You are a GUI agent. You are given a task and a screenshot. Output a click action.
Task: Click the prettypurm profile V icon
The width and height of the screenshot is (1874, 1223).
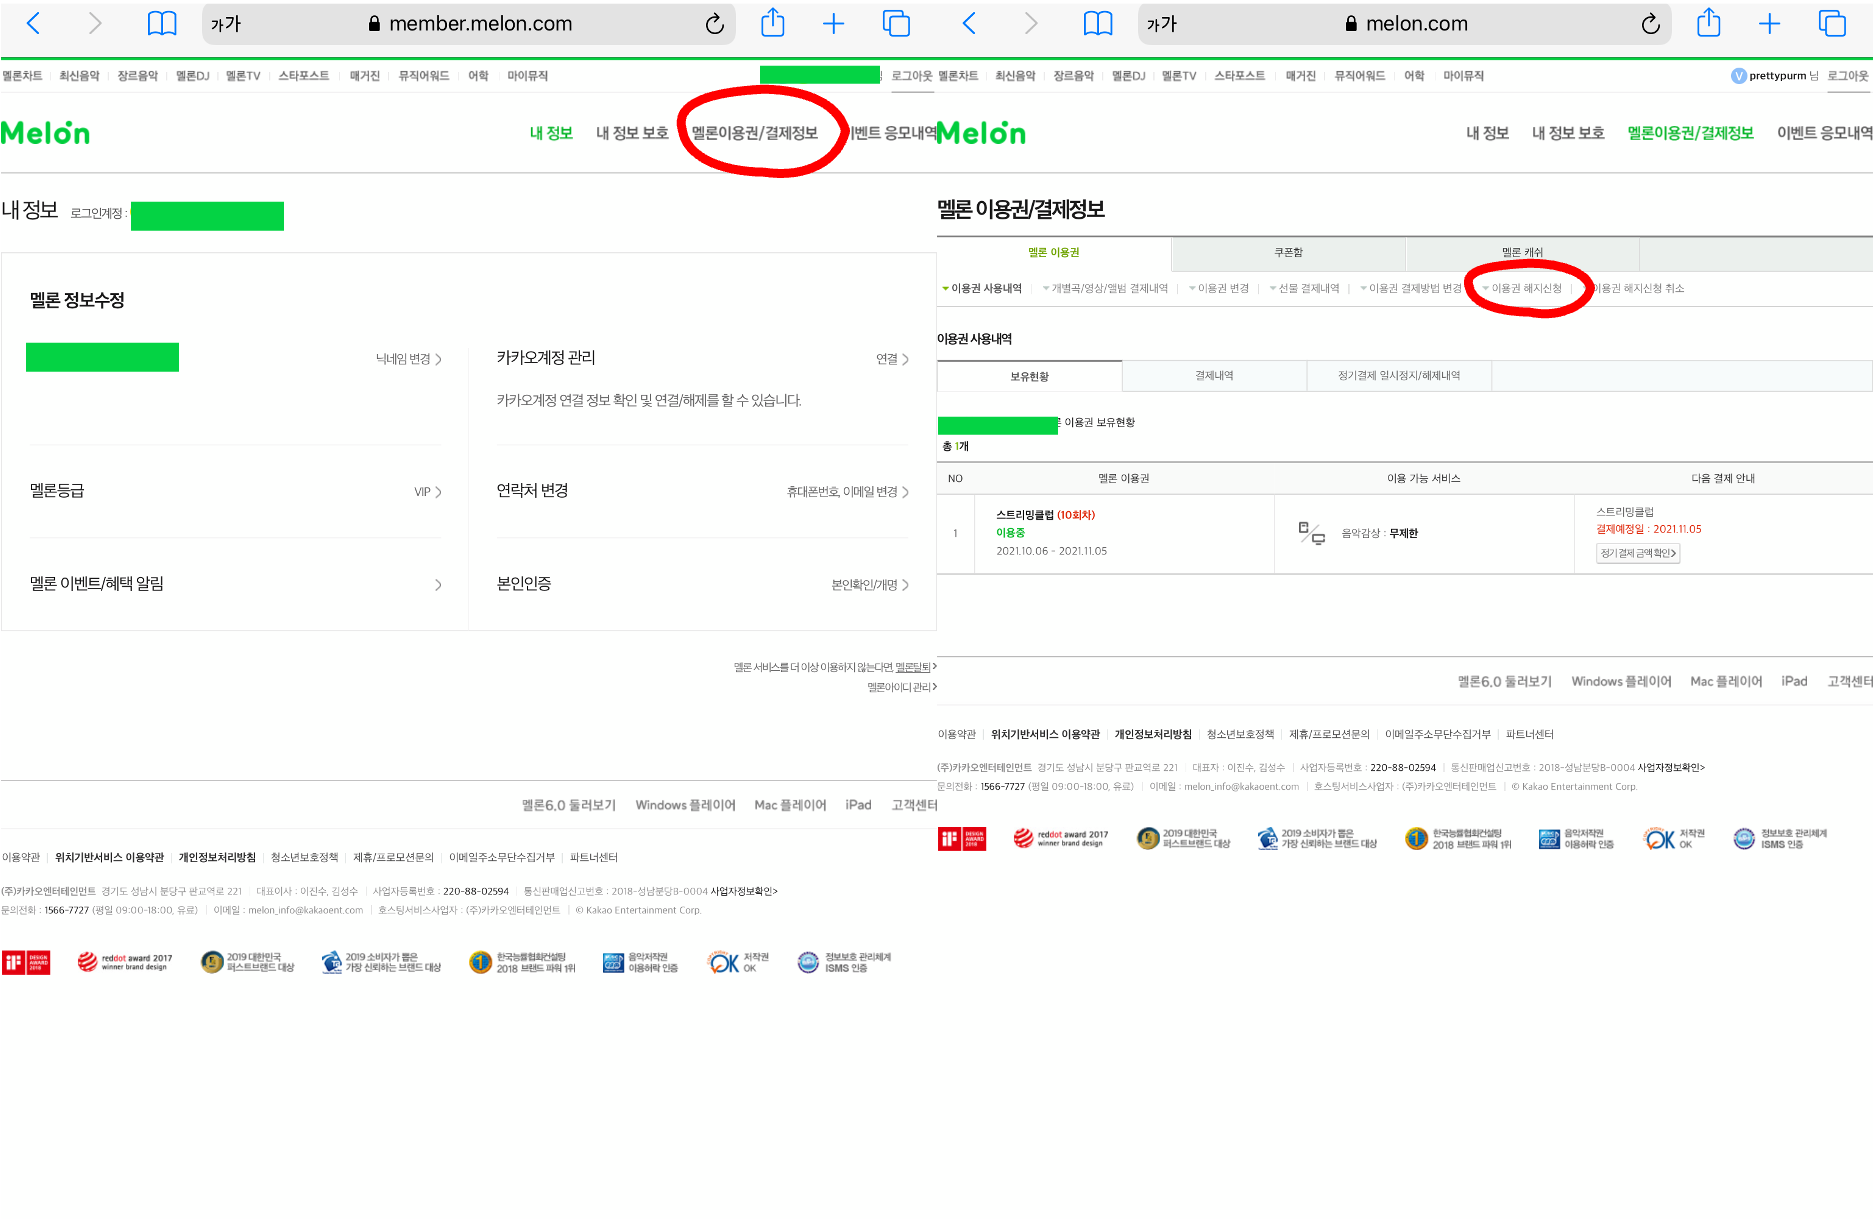pos(1739,76)
